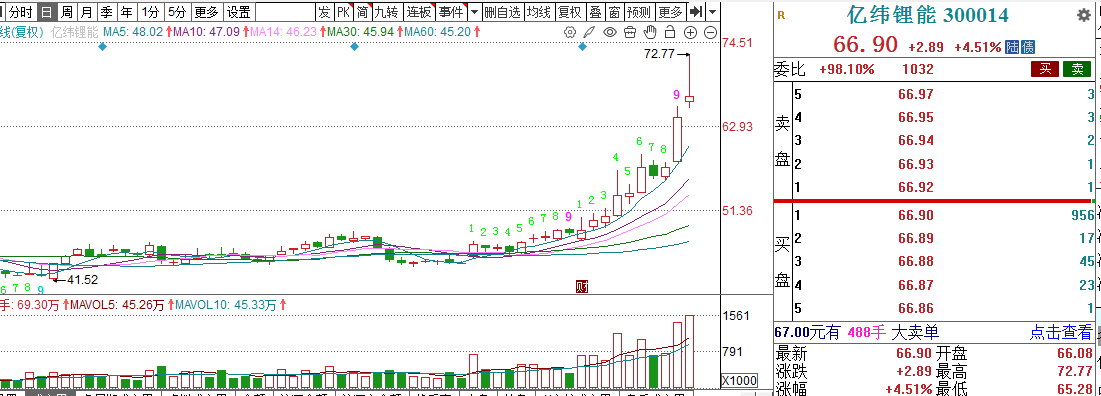Click 删自选 to remove from watchlist

[503, 12]
